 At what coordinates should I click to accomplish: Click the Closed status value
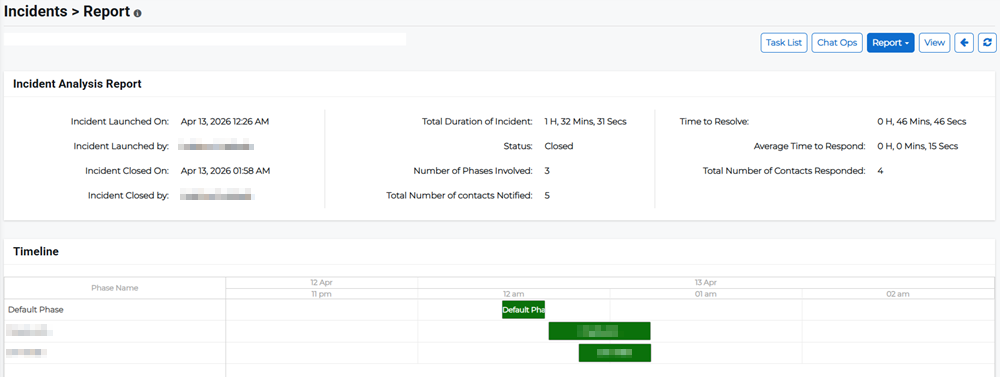[x=559, y=146]
